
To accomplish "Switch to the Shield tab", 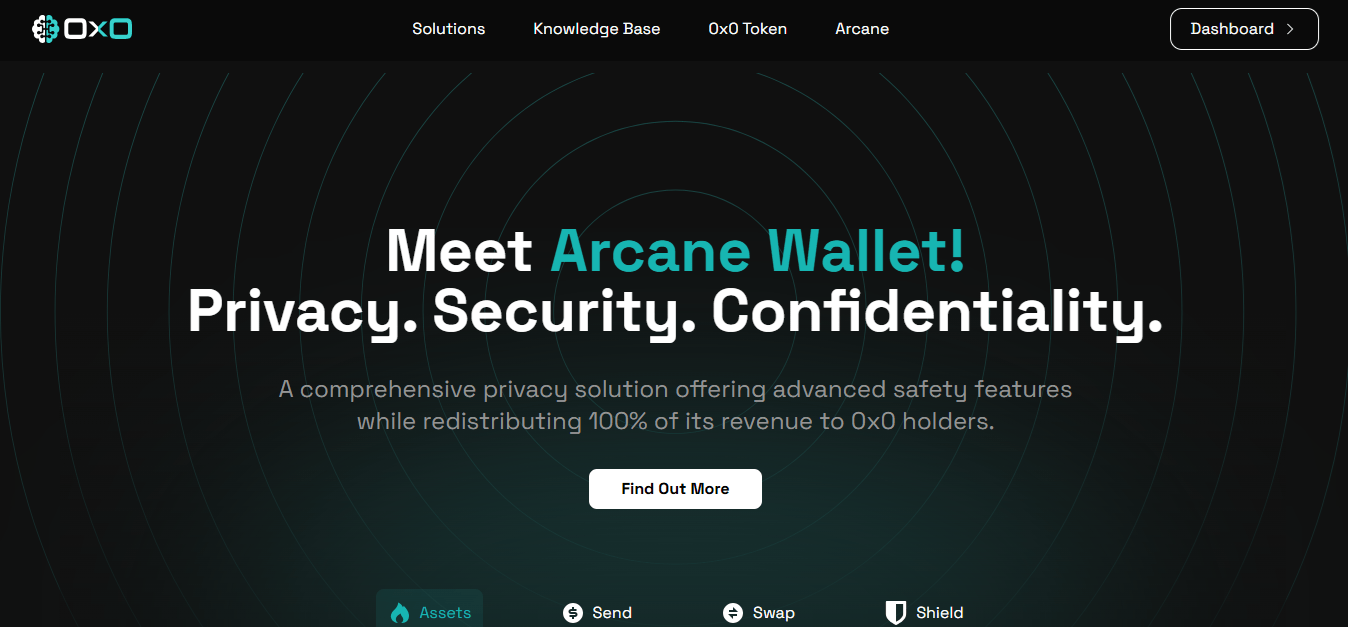I will 924,612.
